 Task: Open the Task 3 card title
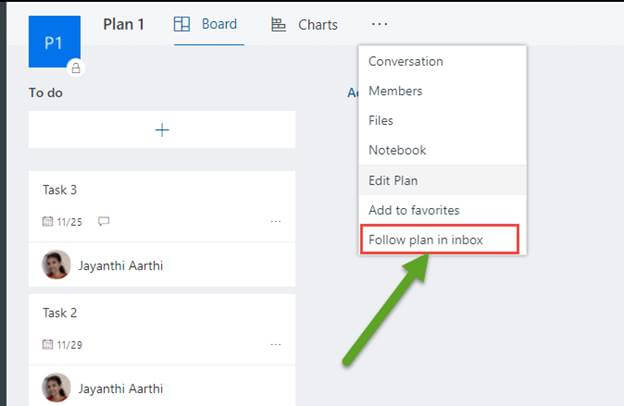click(60, 190)
